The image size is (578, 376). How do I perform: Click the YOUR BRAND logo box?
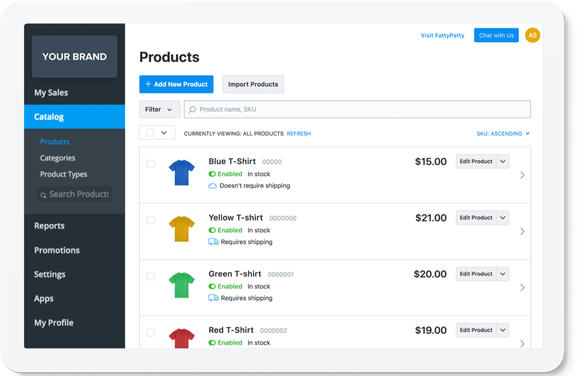click(74, 57)
